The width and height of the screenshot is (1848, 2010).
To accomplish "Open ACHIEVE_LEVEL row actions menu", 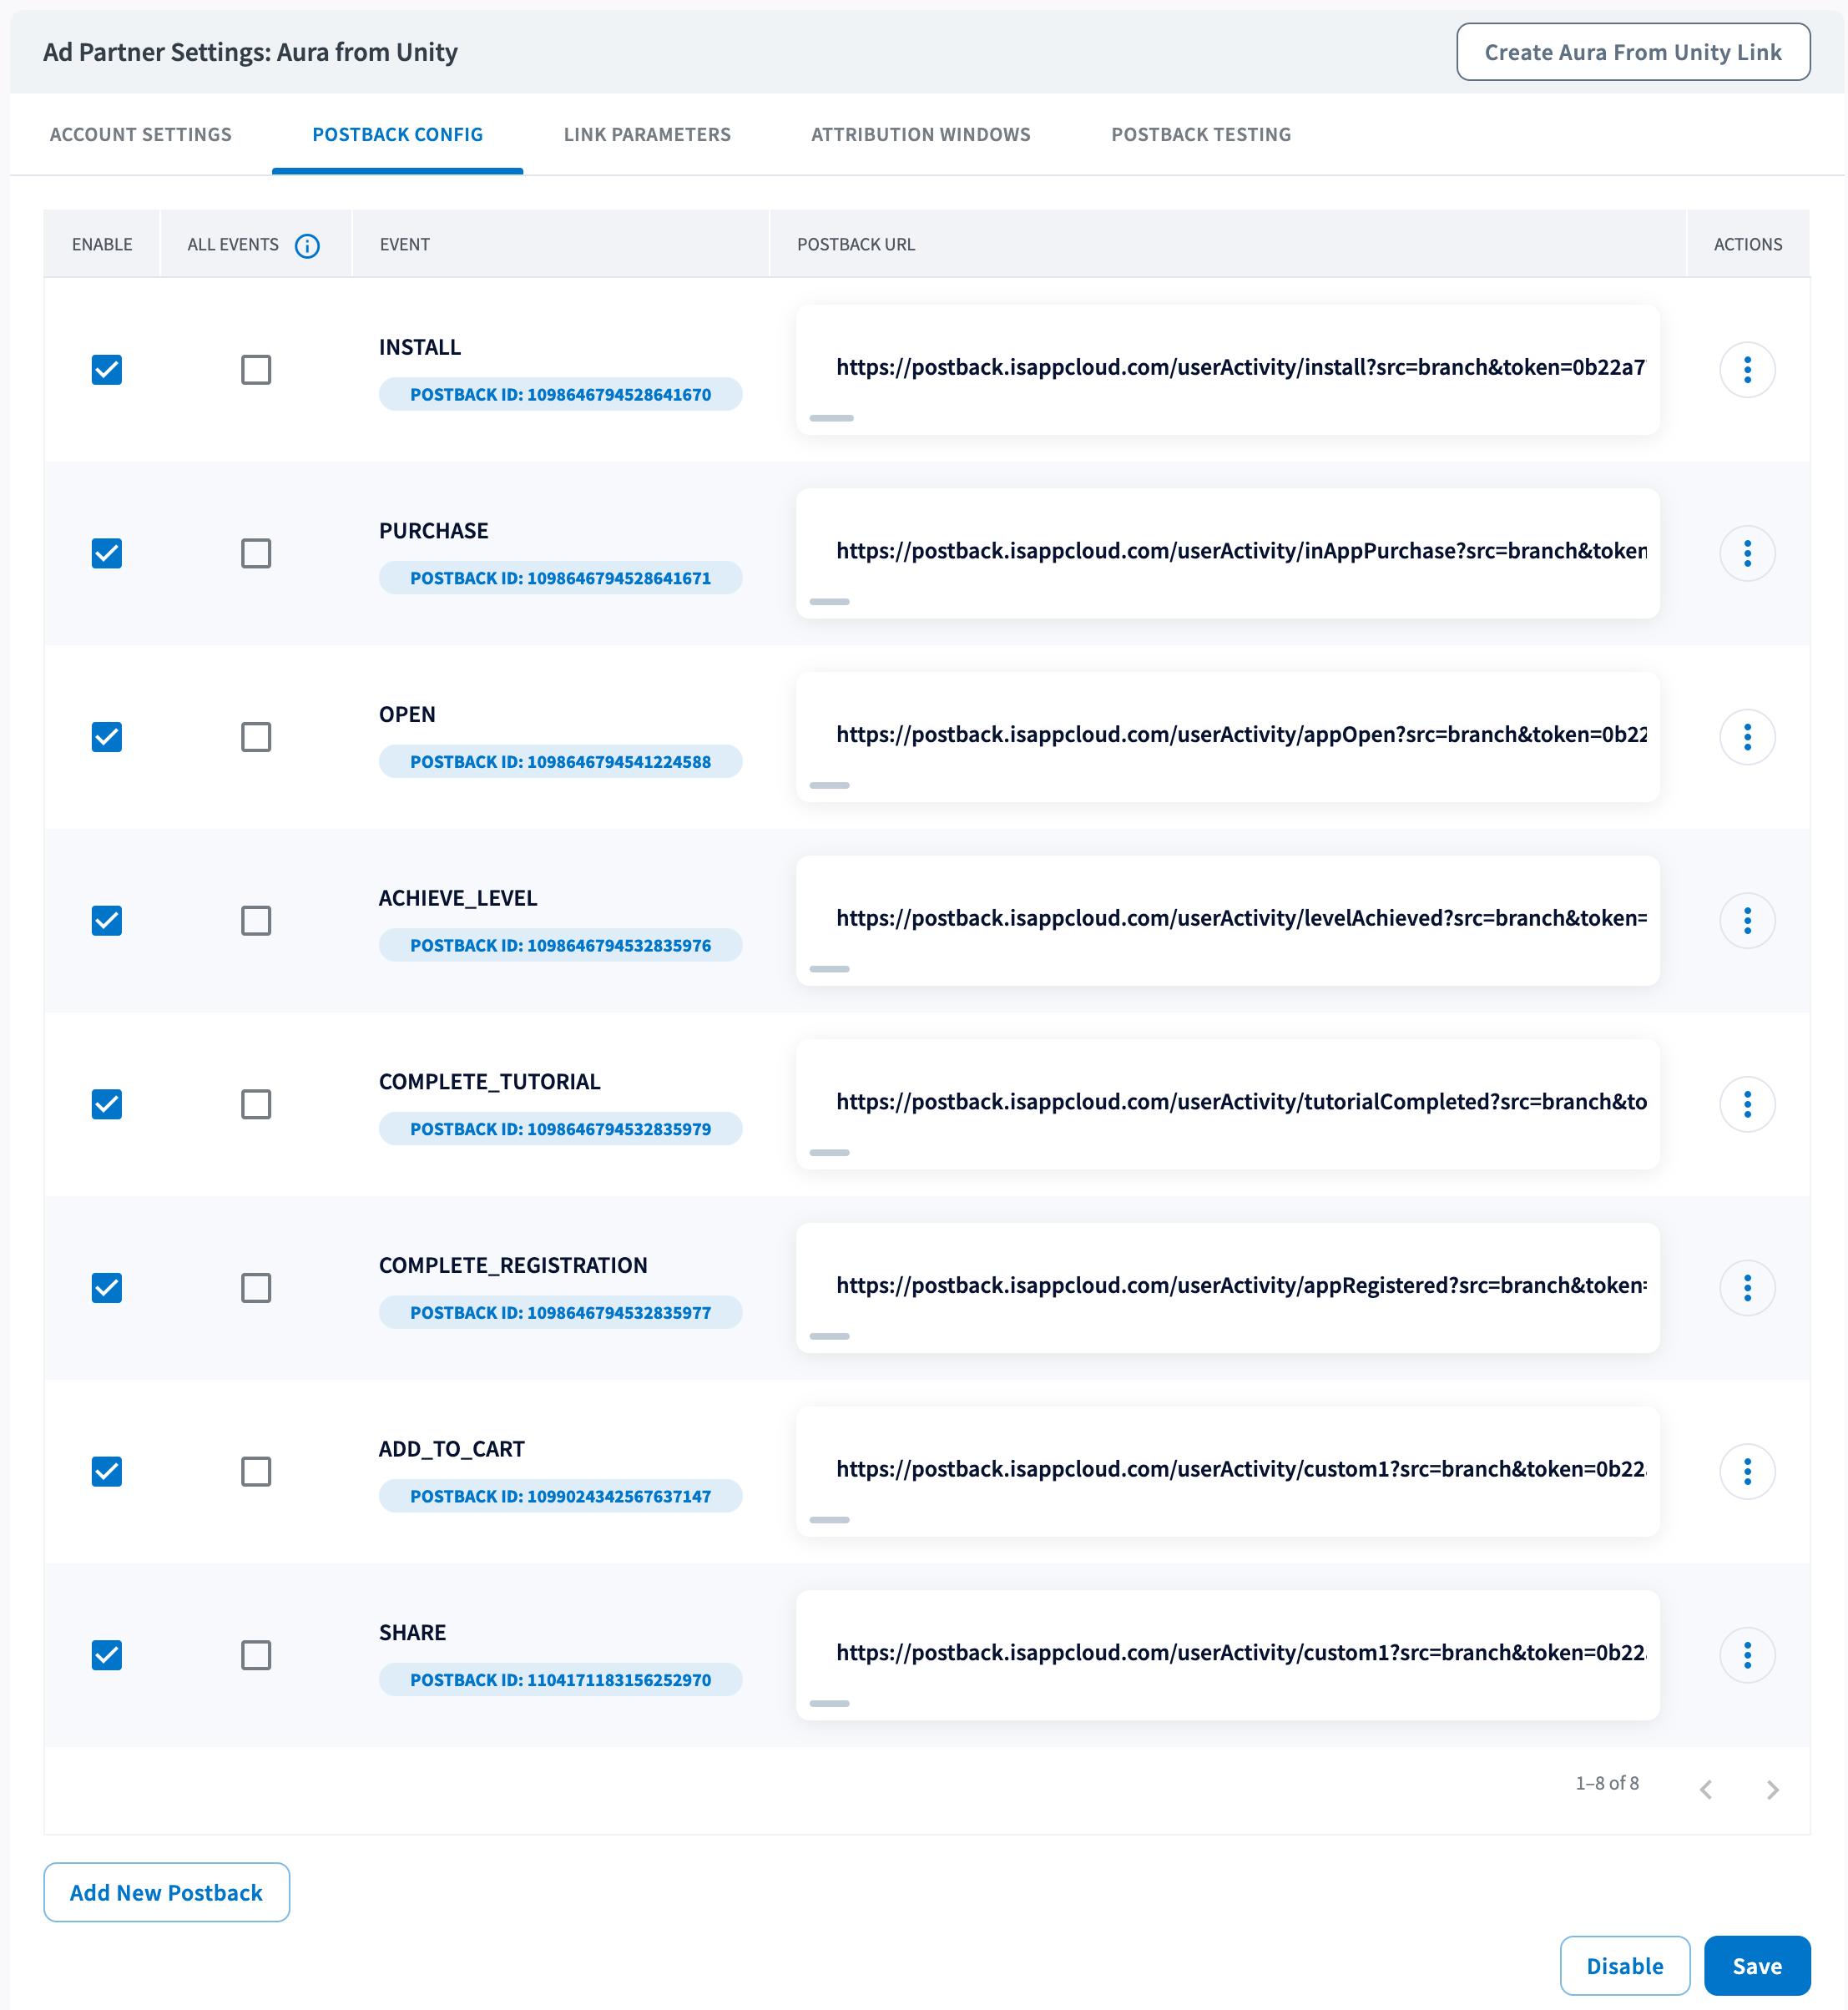I will pos(1746,920).
